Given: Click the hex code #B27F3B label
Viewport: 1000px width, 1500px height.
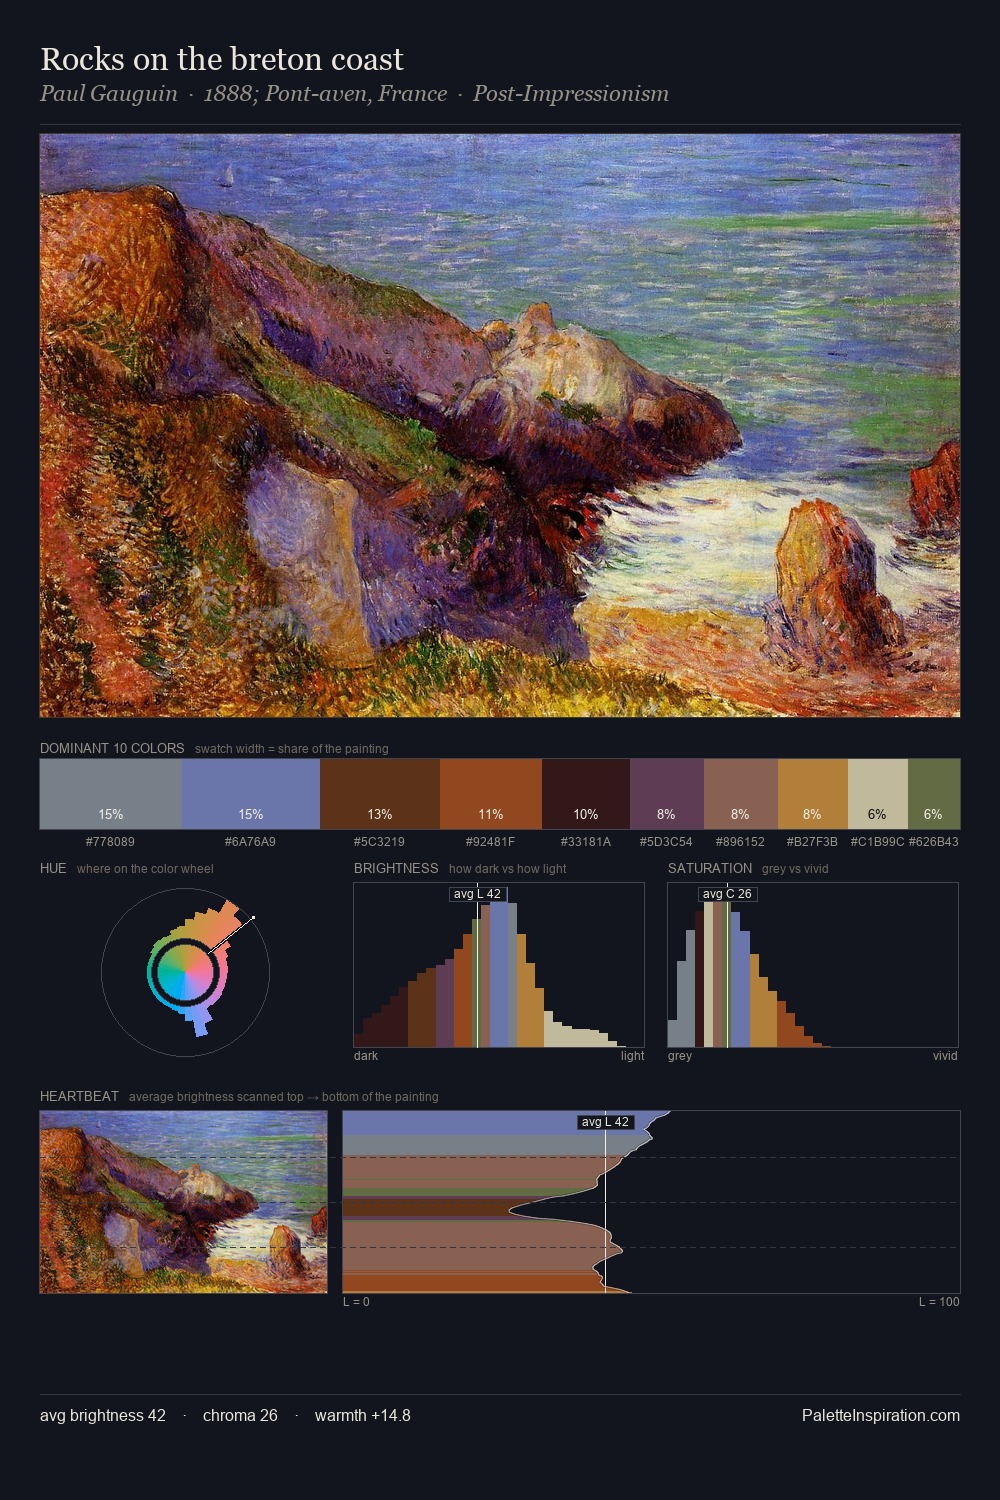Looking at the screenshot, I should point(812,842).
